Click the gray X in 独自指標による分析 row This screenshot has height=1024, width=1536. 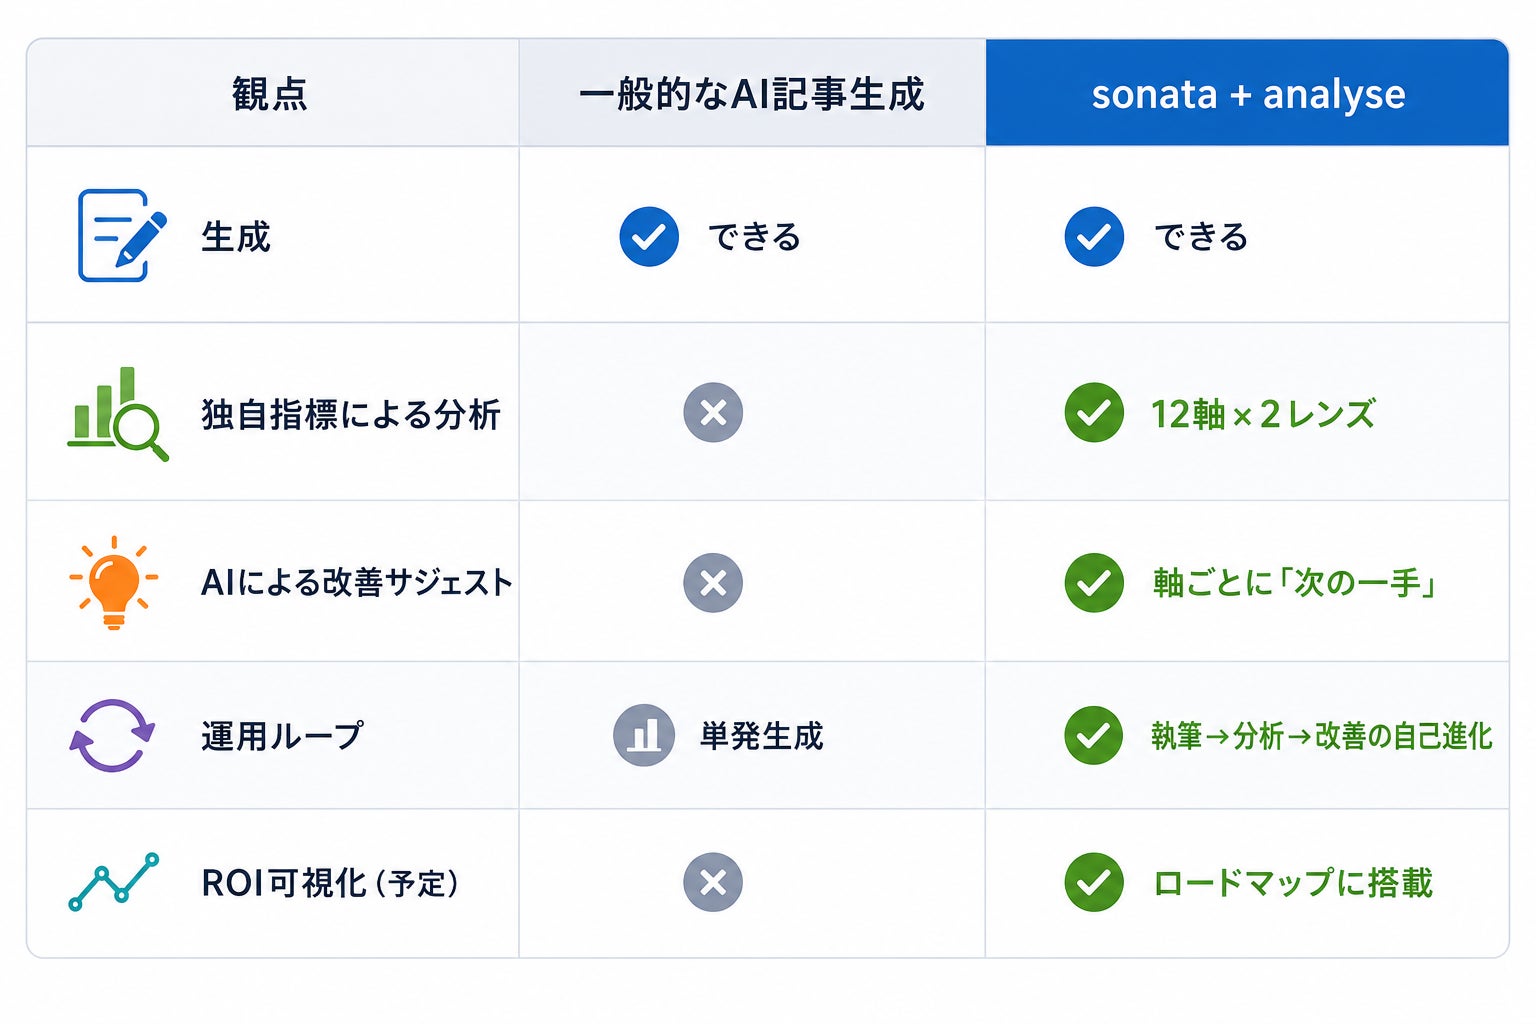(x=713, y=412)
